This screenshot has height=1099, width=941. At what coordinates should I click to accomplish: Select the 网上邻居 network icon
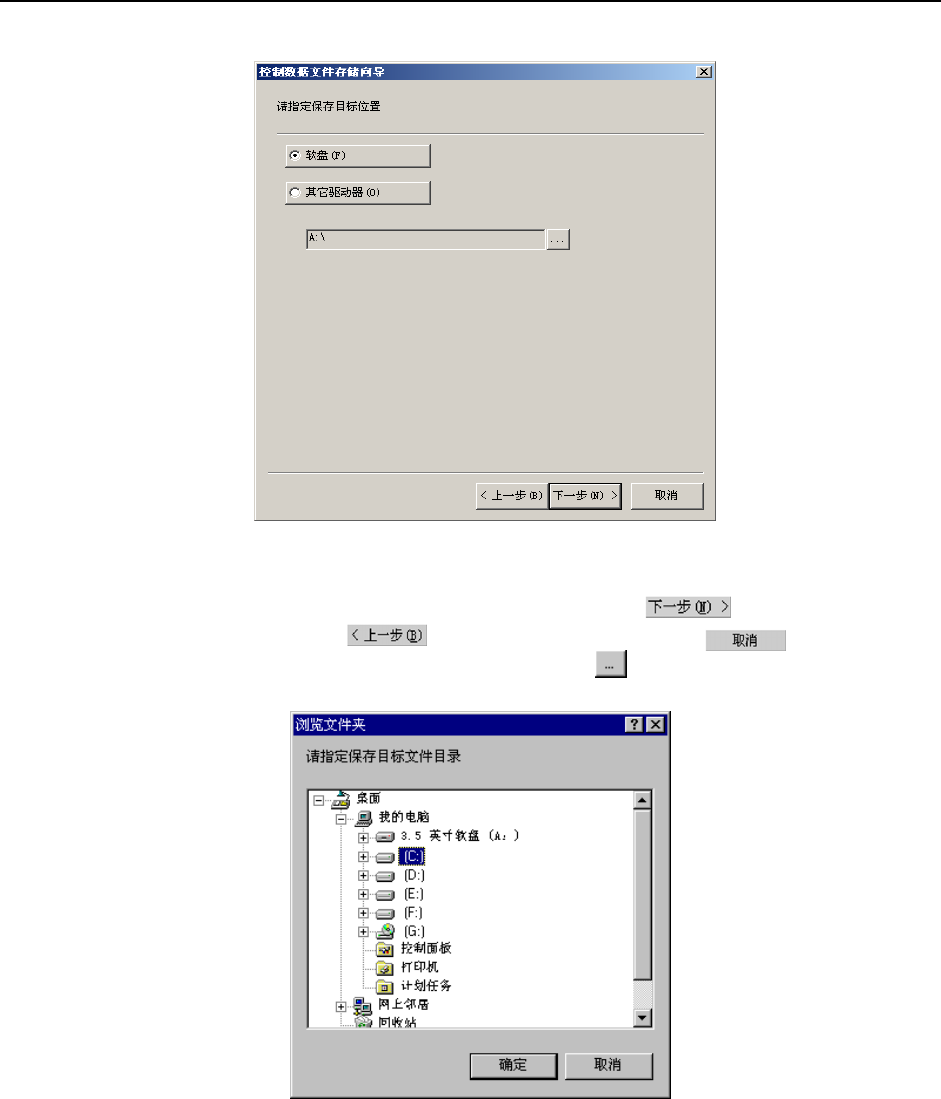tap(362, 1006)
